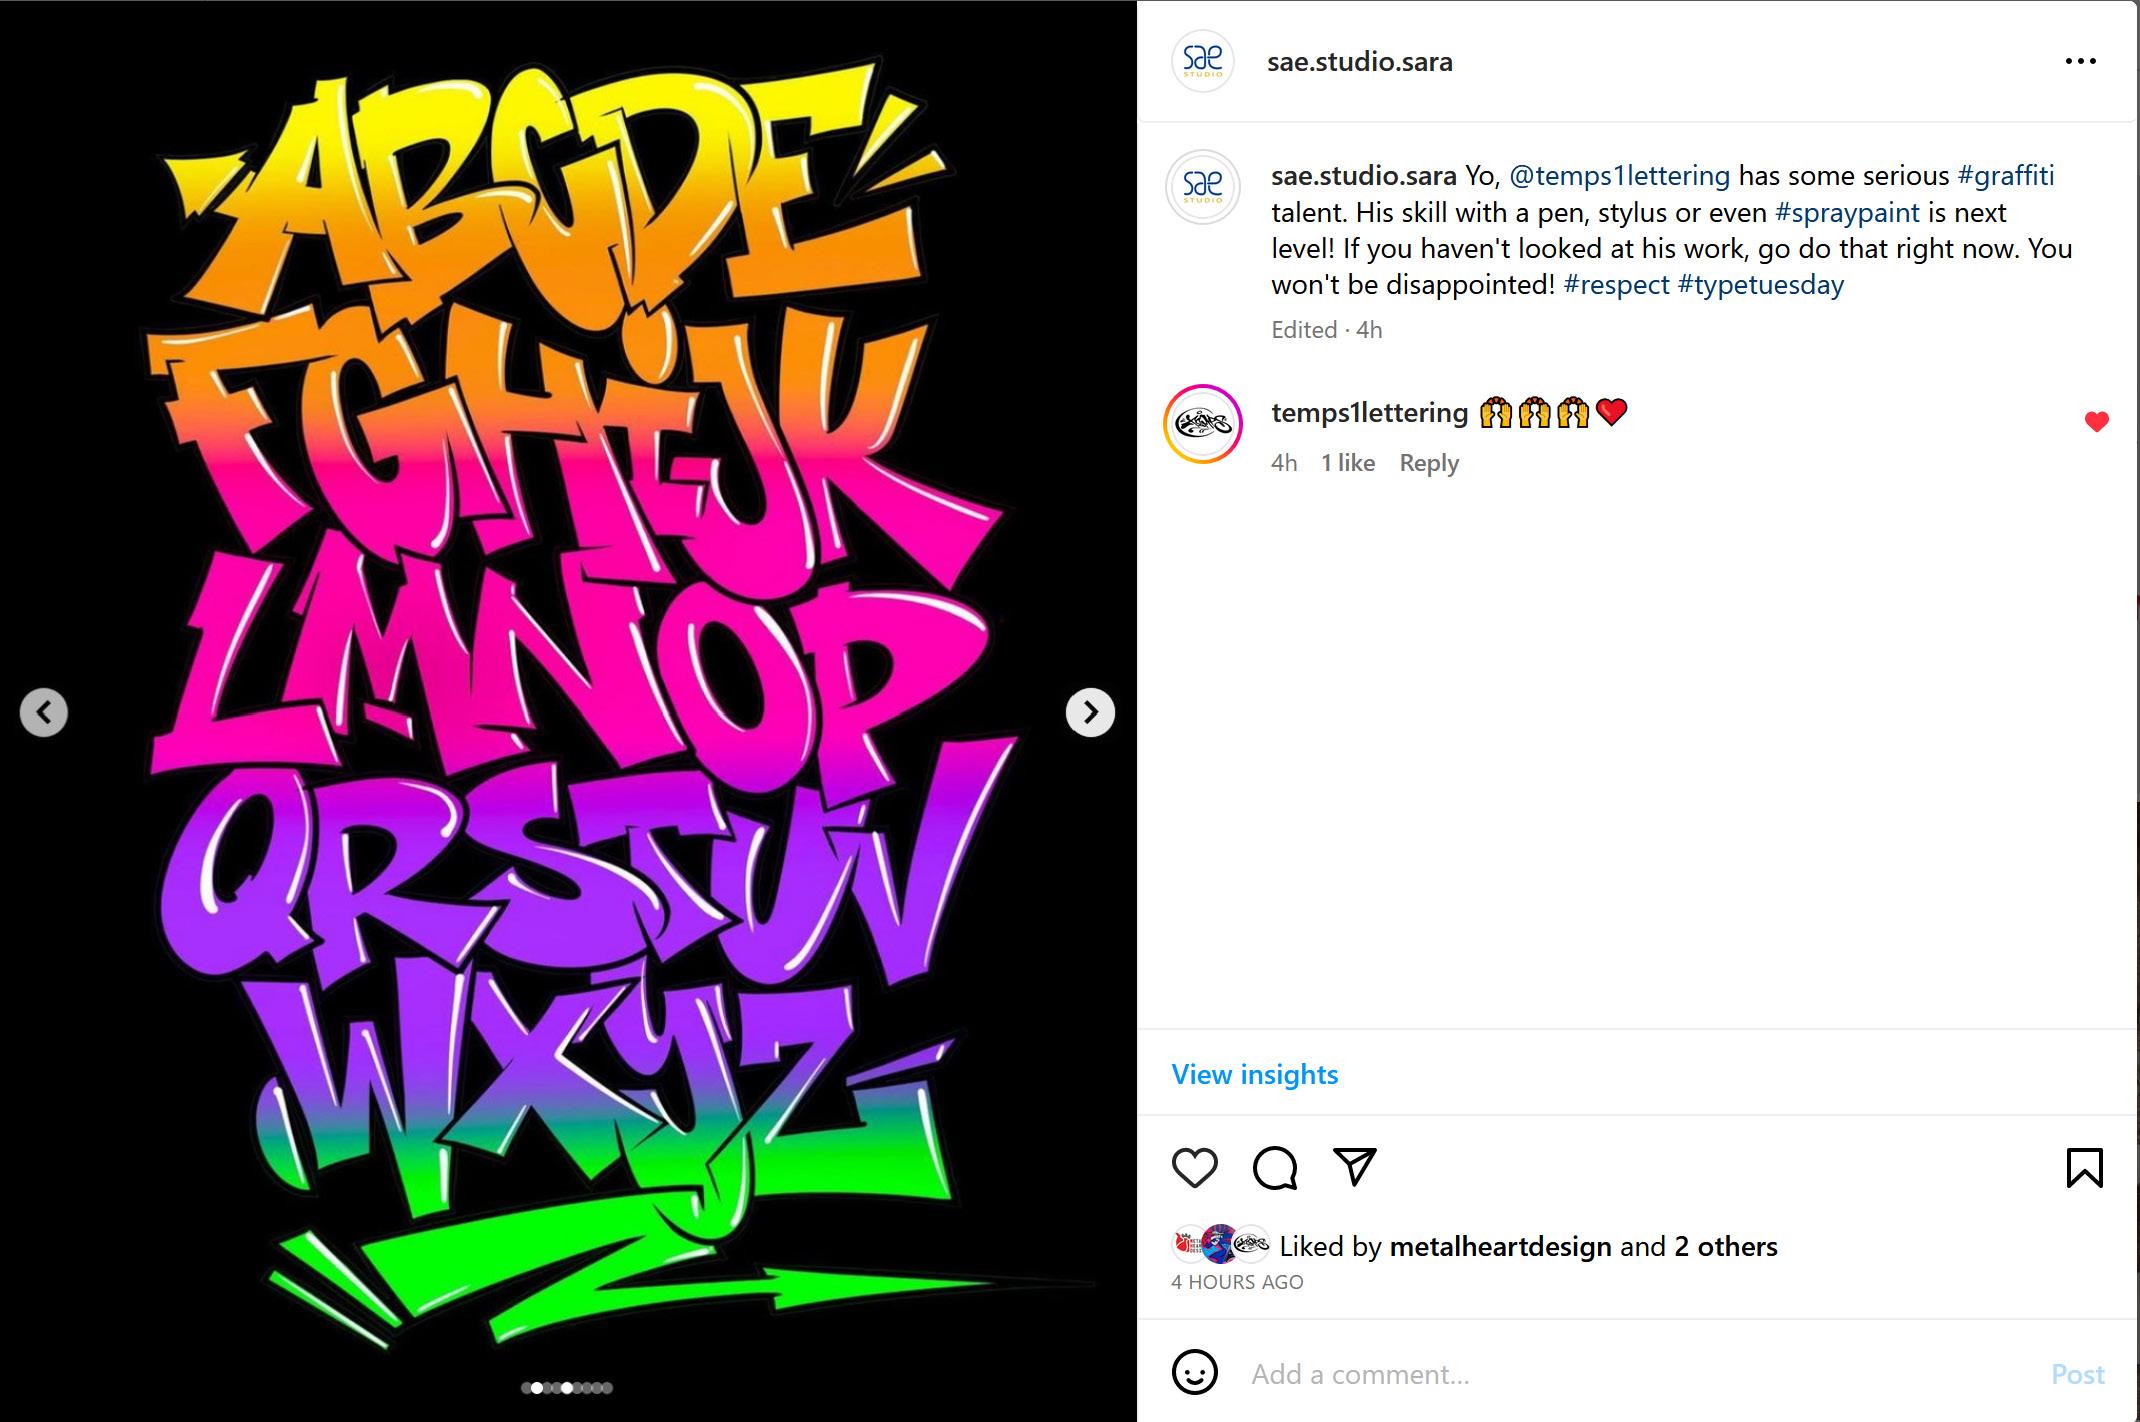Open @temps1lettering mention in caption
This screenshot has width=2140, height=1422.
point(1619,176)
